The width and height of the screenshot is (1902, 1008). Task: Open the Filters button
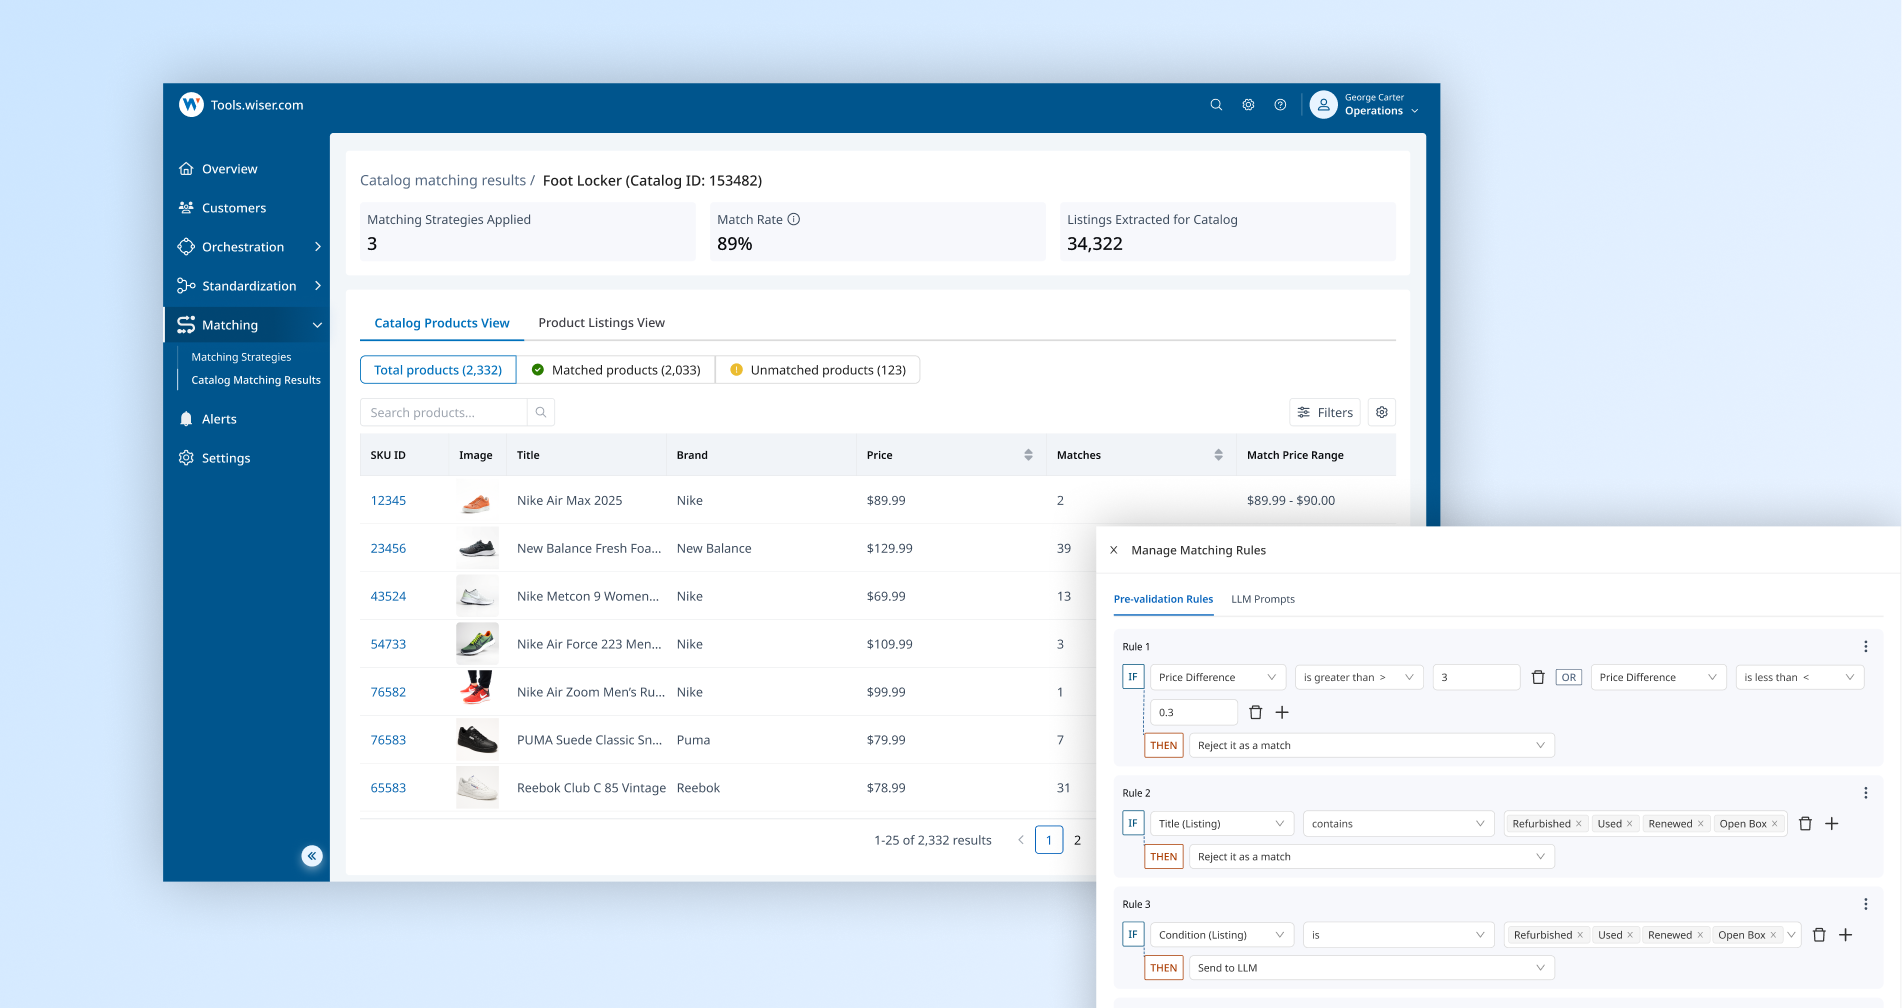pos(1325,412)
